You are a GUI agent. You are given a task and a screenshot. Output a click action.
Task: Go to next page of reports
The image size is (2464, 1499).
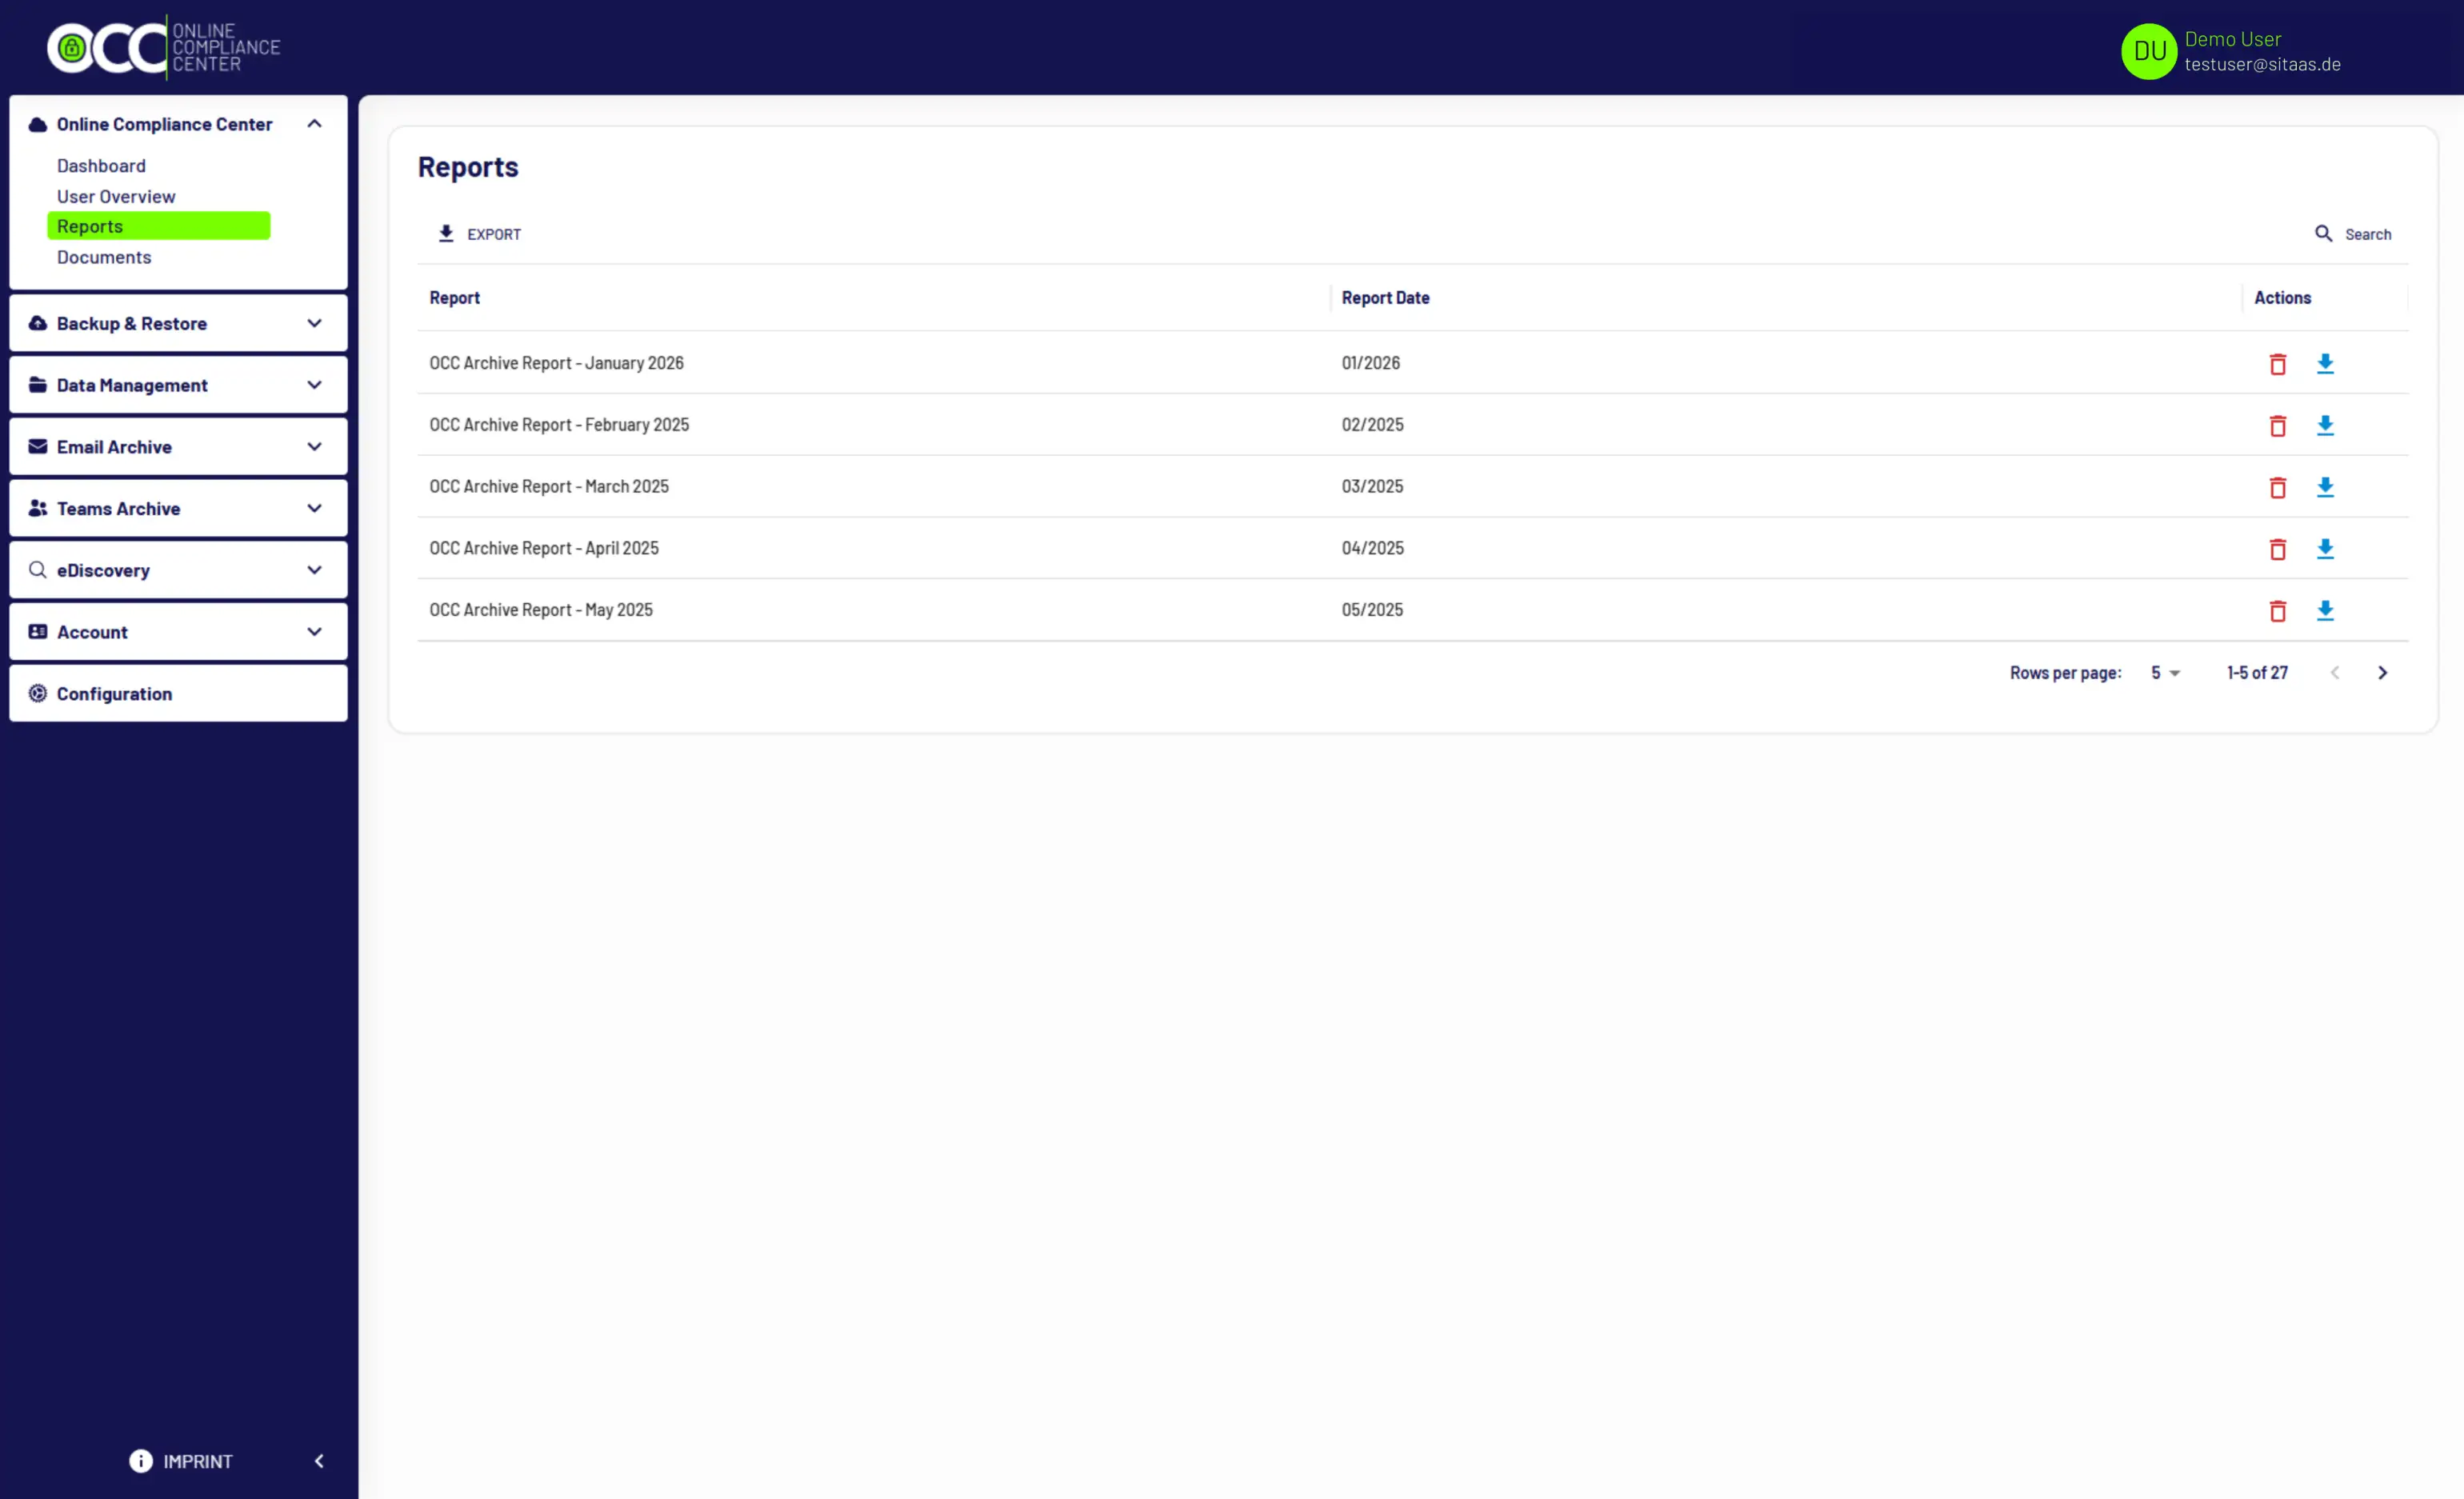pyautogui.click(x=2382, y=673)
